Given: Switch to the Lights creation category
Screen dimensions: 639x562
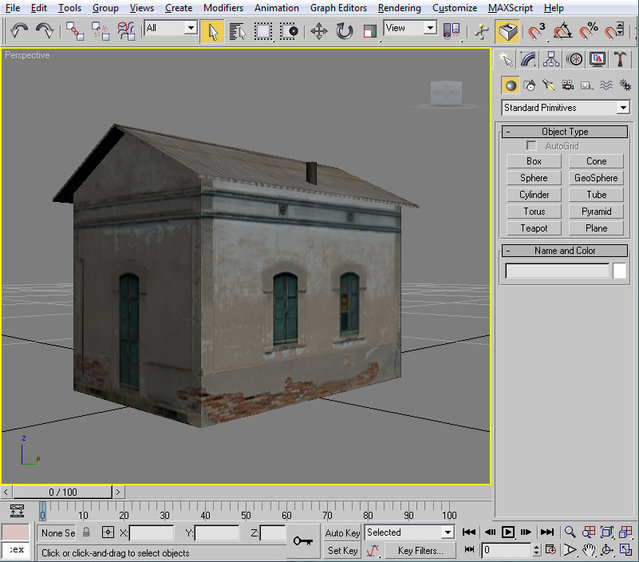Looking at the screenshot, I should pyautogui.click(x=549, y=85).
